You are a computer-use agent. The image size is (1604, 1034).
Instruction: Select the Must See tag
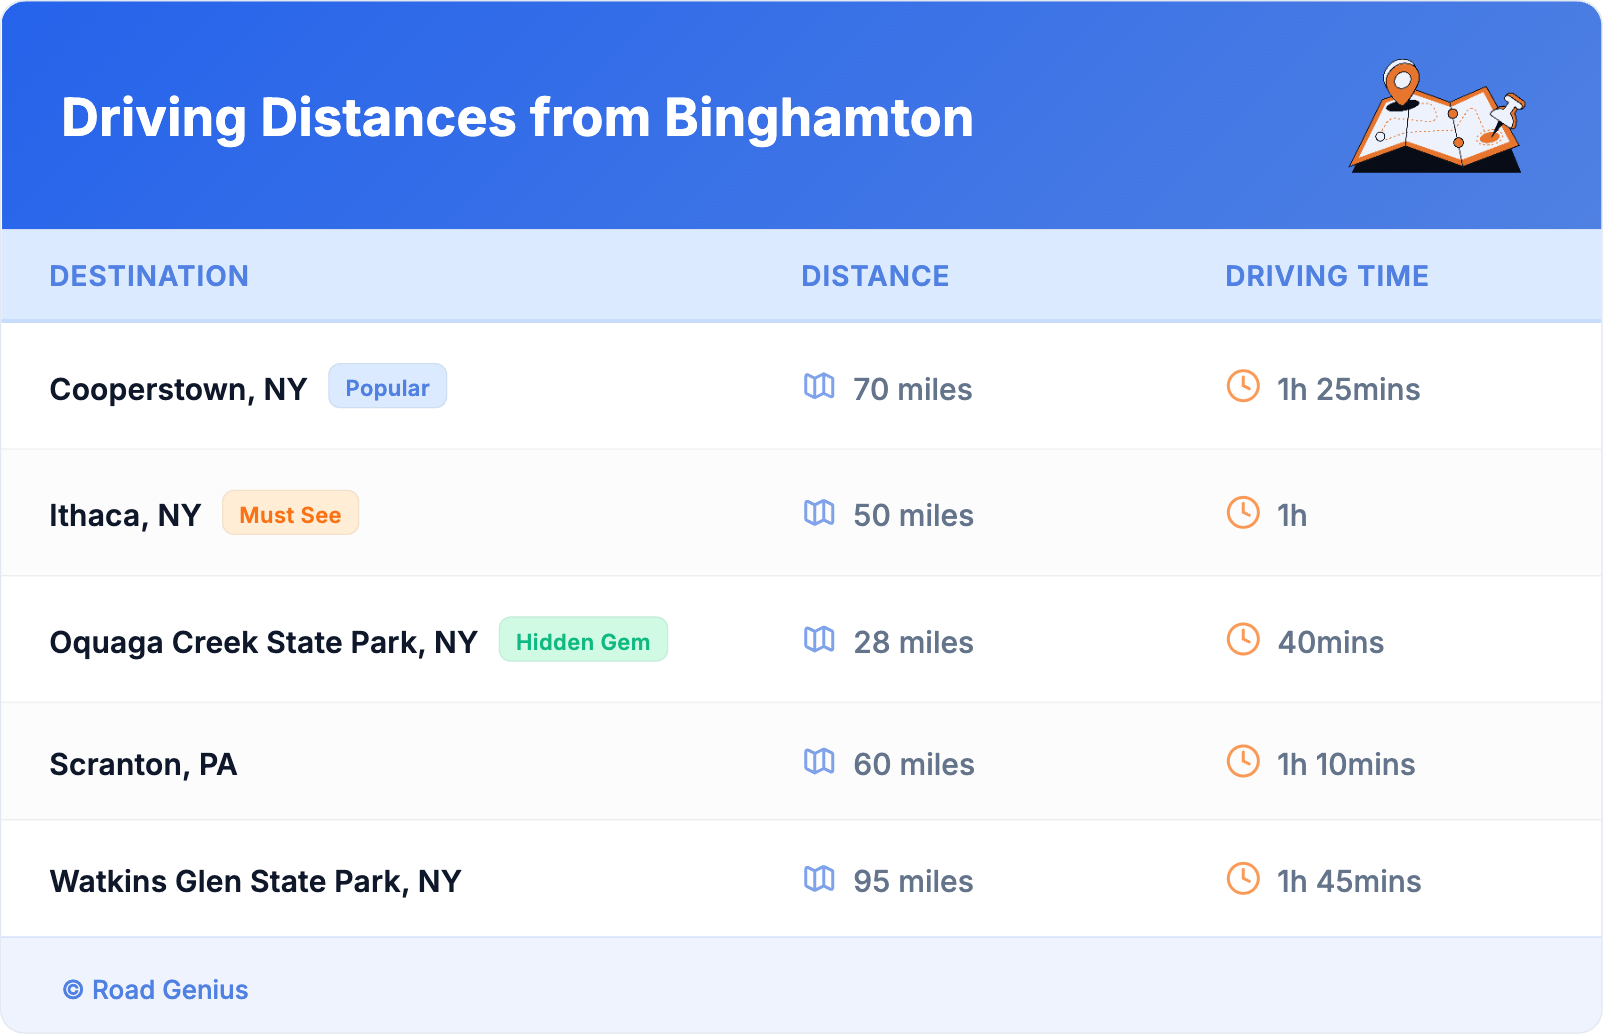coord(290,514)
